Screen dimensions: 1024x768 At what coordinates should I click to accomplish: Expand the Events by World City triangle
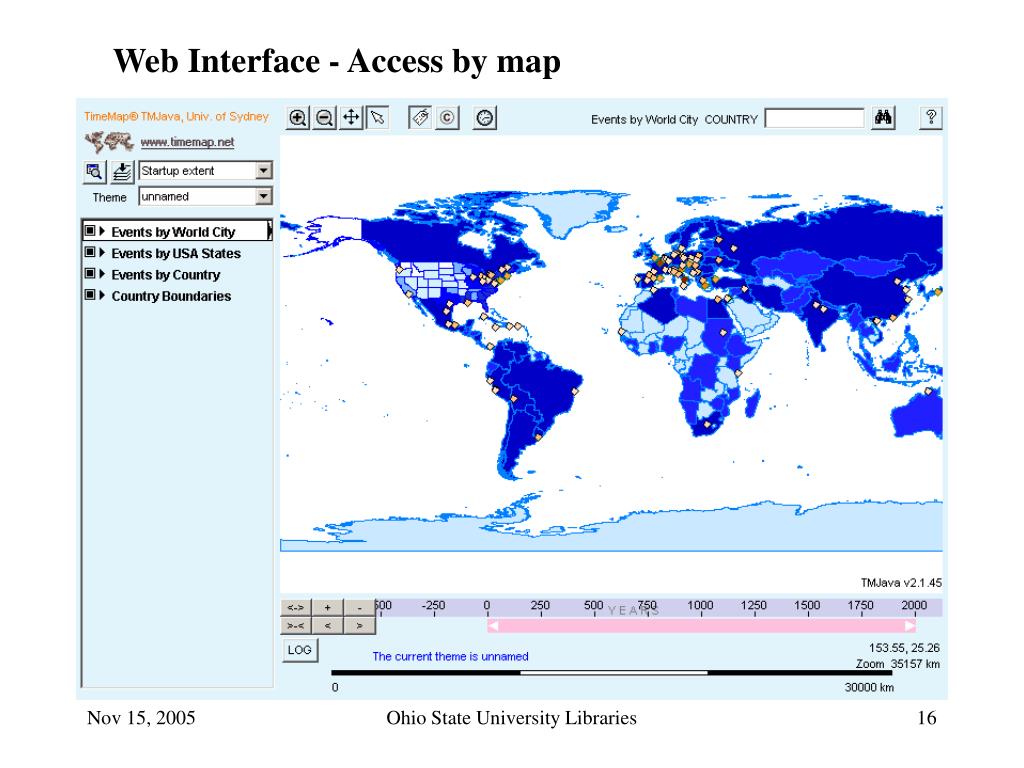[x=102, y=231]
